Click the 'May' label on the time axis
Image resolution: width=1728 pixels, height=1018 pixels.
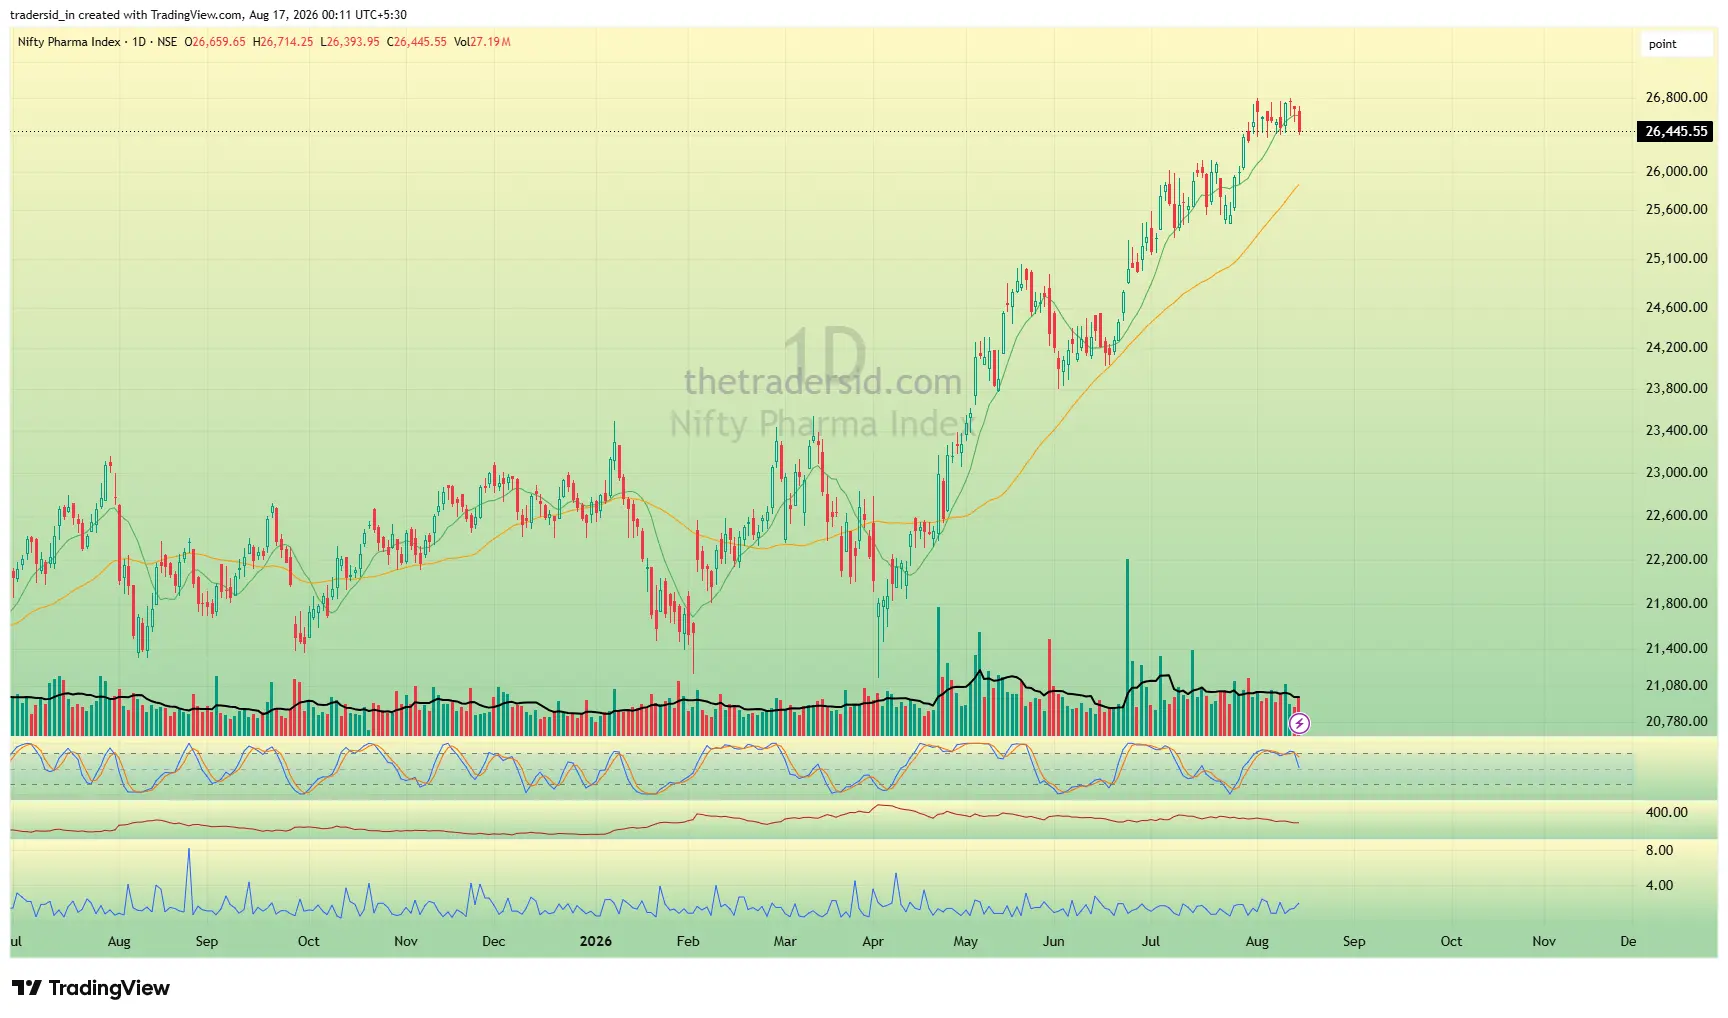[966, 942]
